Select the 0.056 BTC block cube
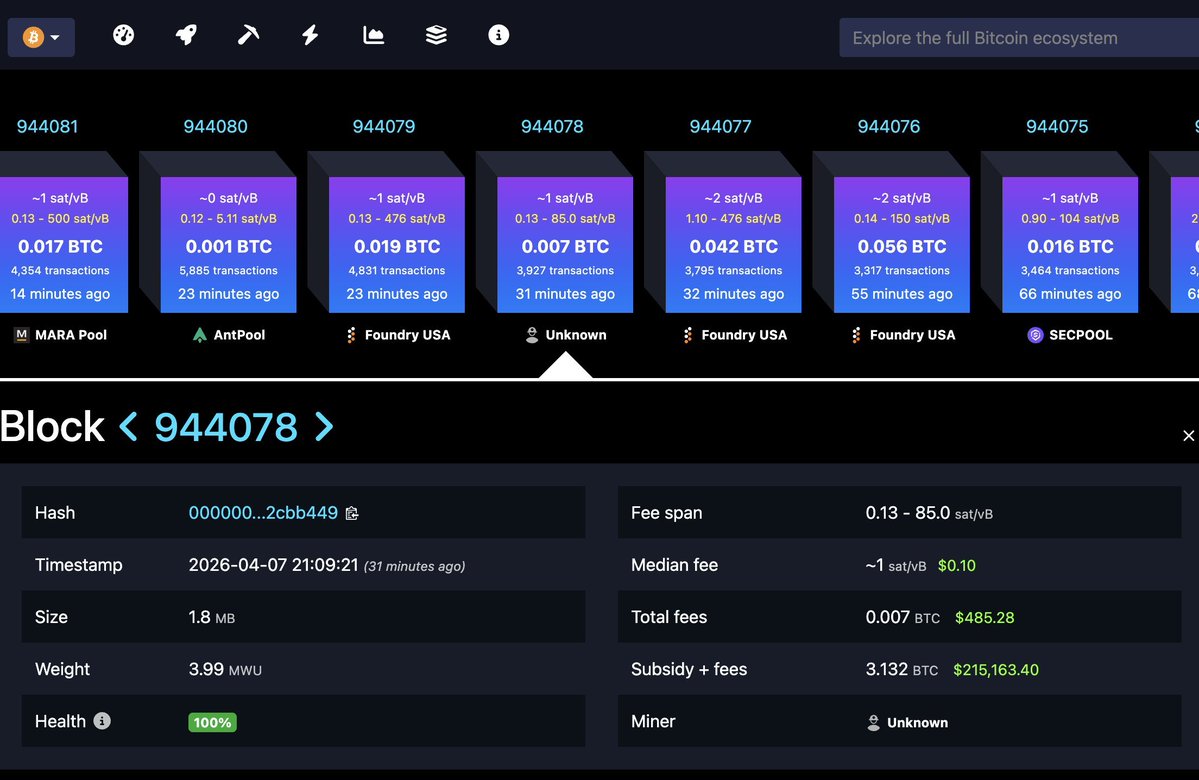Image resolution: width=1199 pixels, height=780 pixels. click(x=902, y=245)
